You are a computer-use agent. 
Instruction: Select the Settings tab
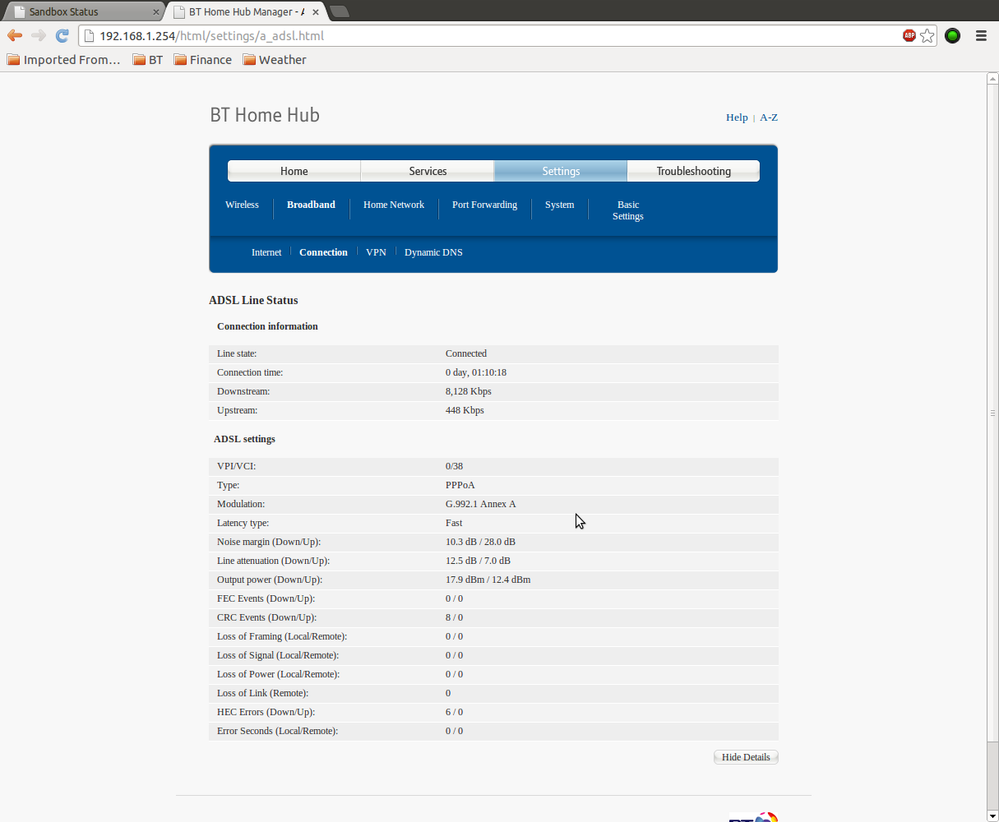561,171
